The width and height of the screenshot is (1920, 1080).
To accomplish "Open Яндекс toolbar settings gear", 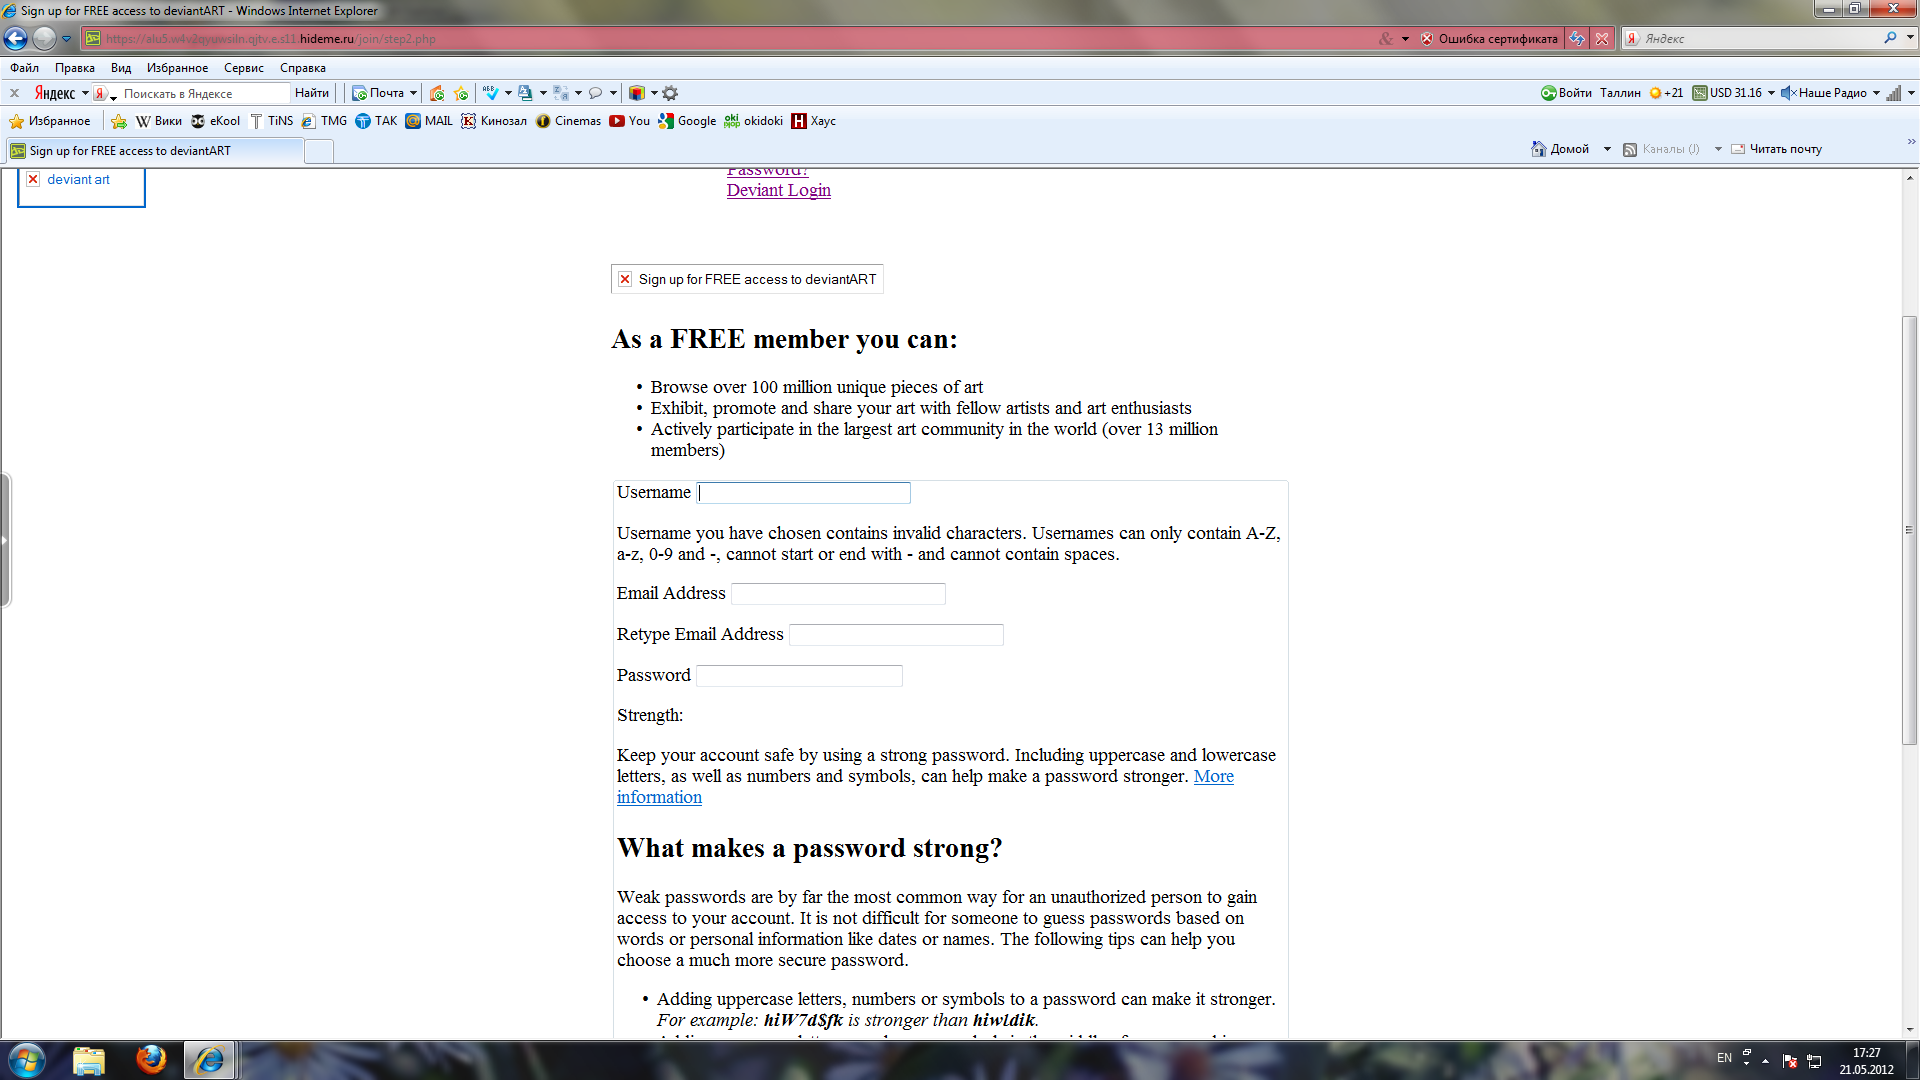I will pyautogui.click(x=670, y=93).
